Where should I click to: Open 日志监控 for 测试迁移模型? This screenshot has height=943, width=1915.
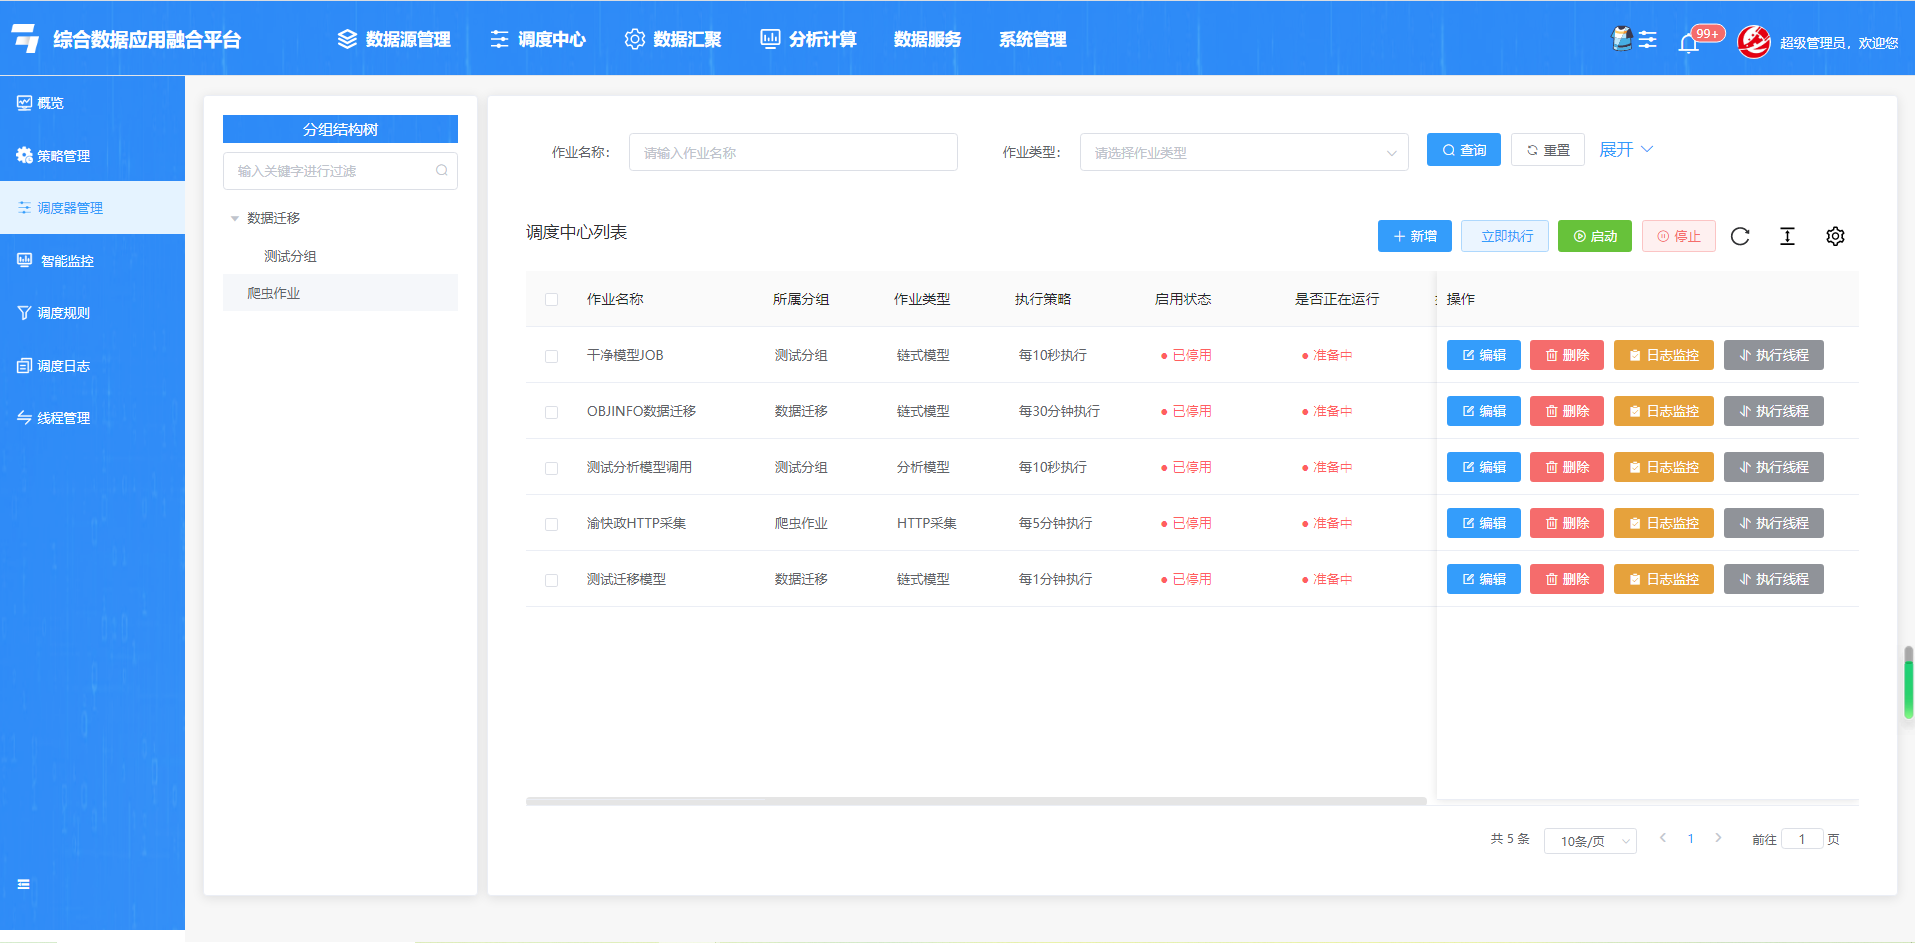[1664, 579]
